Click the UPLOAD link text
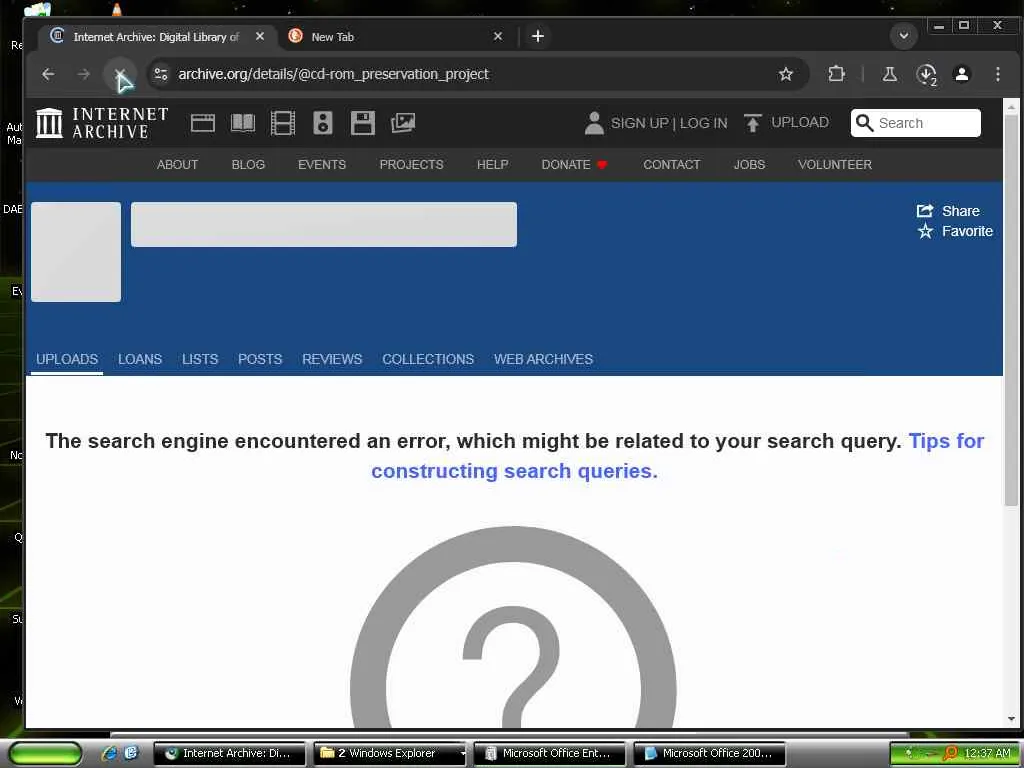1024x768 pixels. (799, 122)
